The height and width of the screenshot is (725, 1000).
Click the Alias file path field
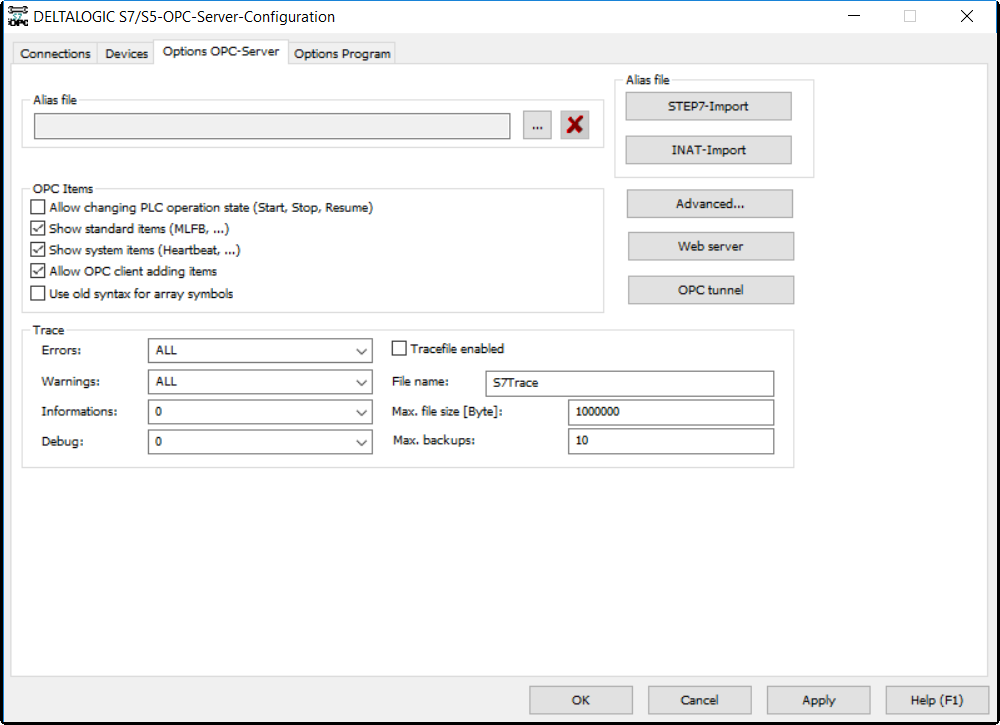tap(272, 126)
